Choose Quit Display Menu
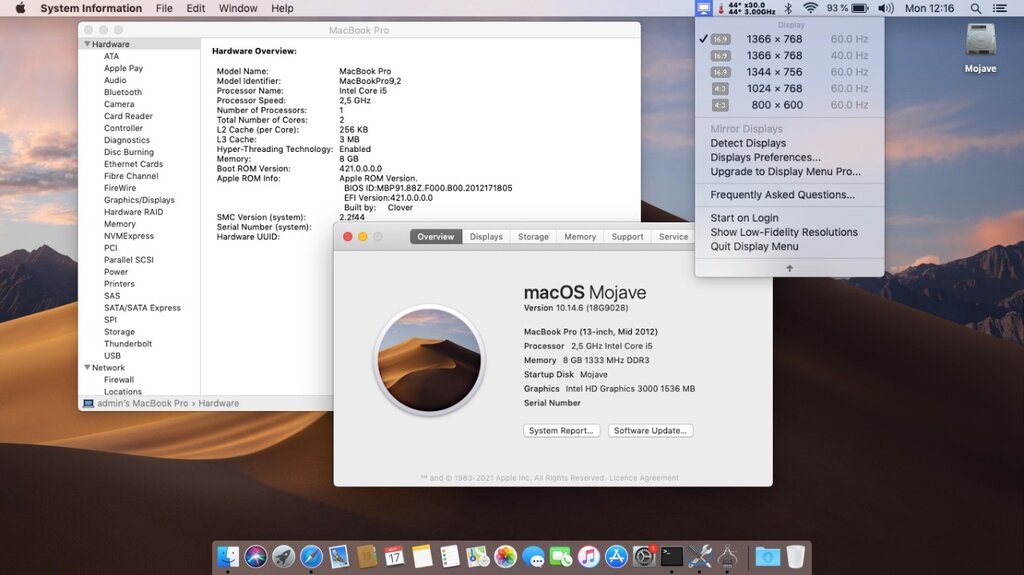Viewport: 1024px width, 575px height. 754,246
